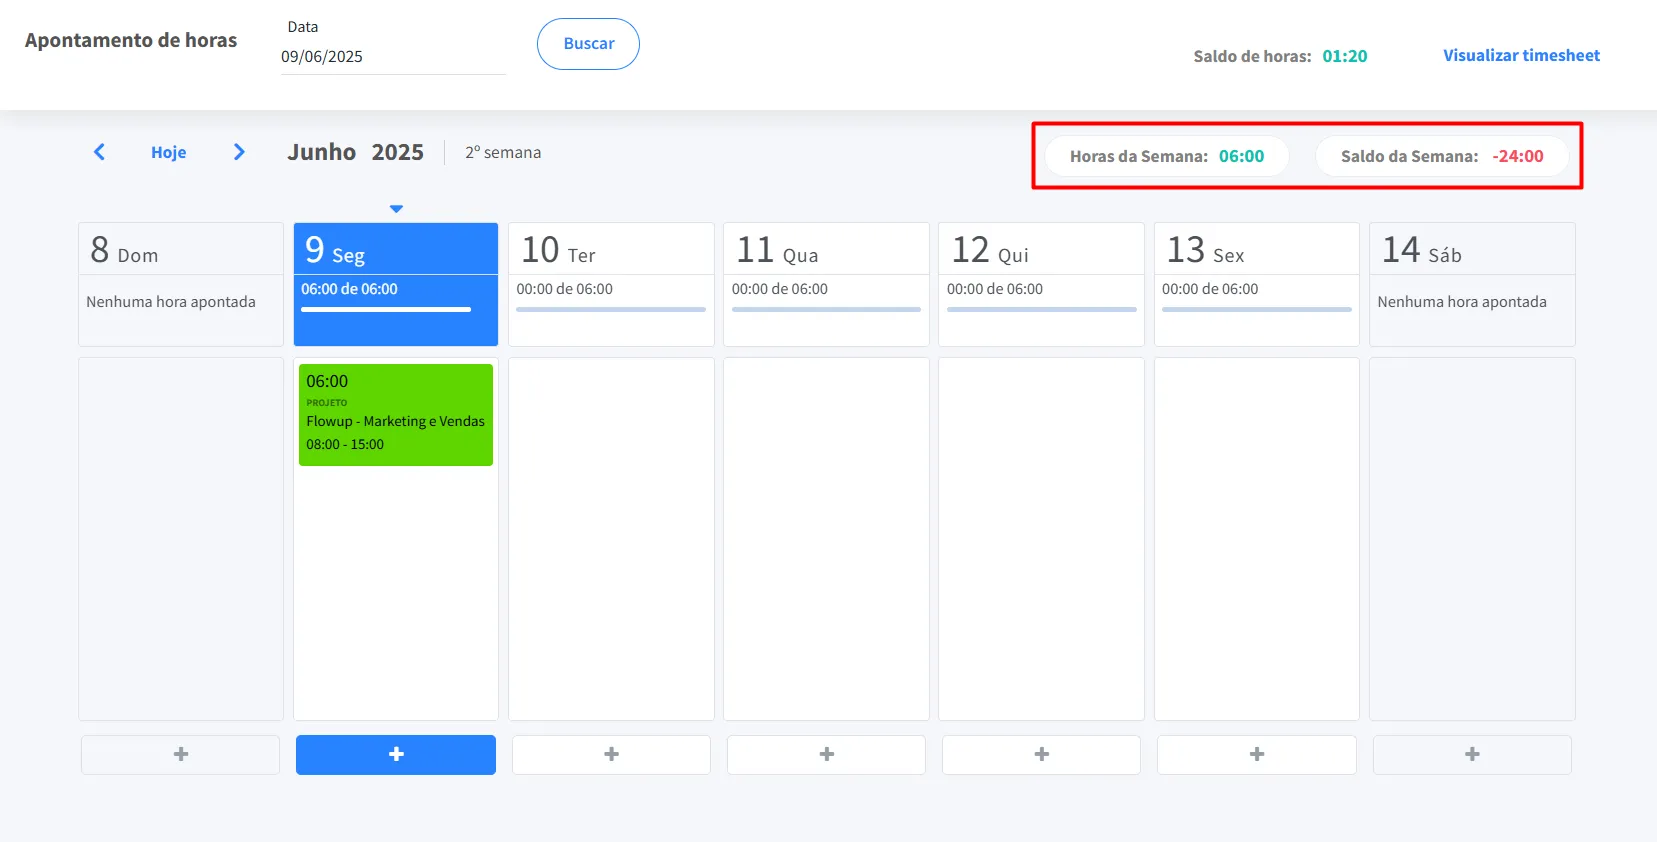The height and width of the screenshot is (842, 1657).
Task: Open the Visualizar timesheet link
Action: [x=1520, y=56]
